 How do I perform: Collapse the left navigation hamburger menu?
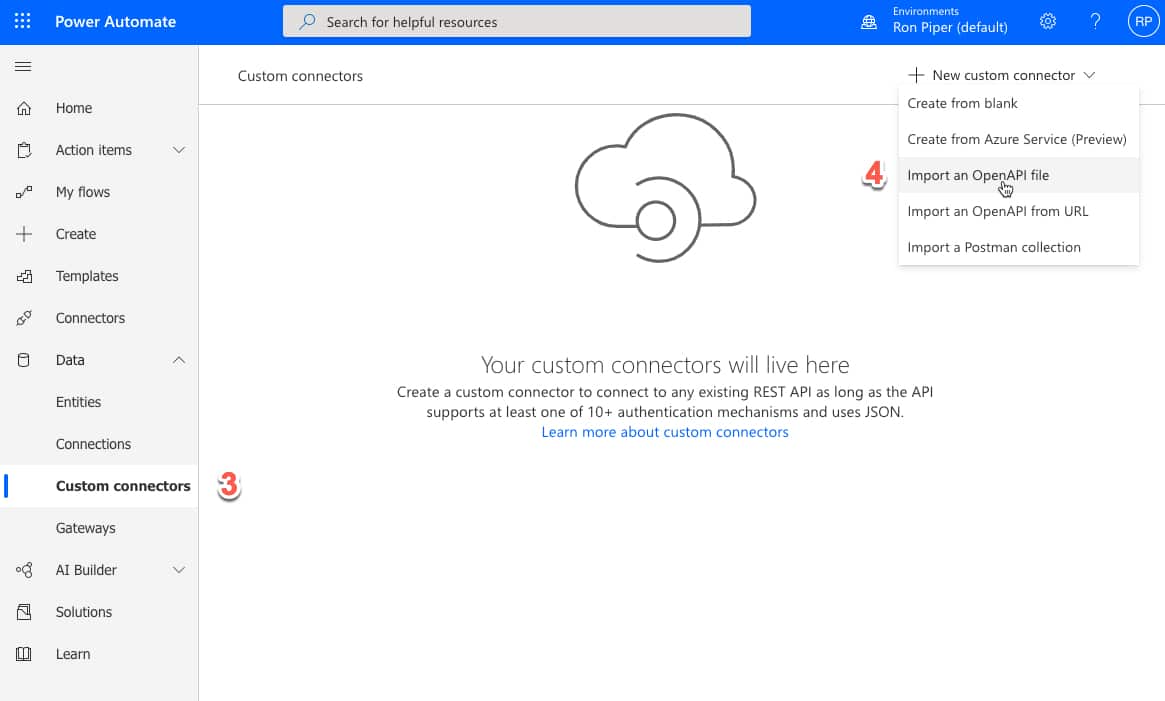pos(23,67)
